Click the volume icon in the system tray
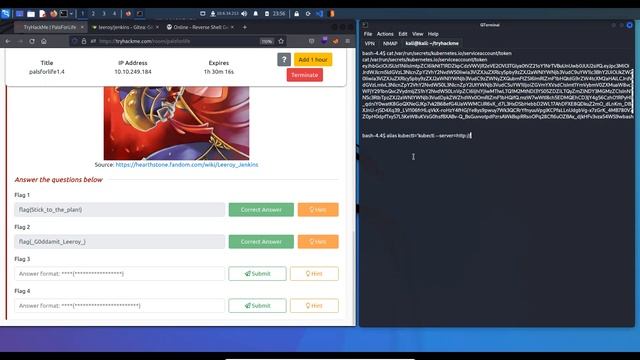This screenshot has width=640, height=360. coord(244,14)
